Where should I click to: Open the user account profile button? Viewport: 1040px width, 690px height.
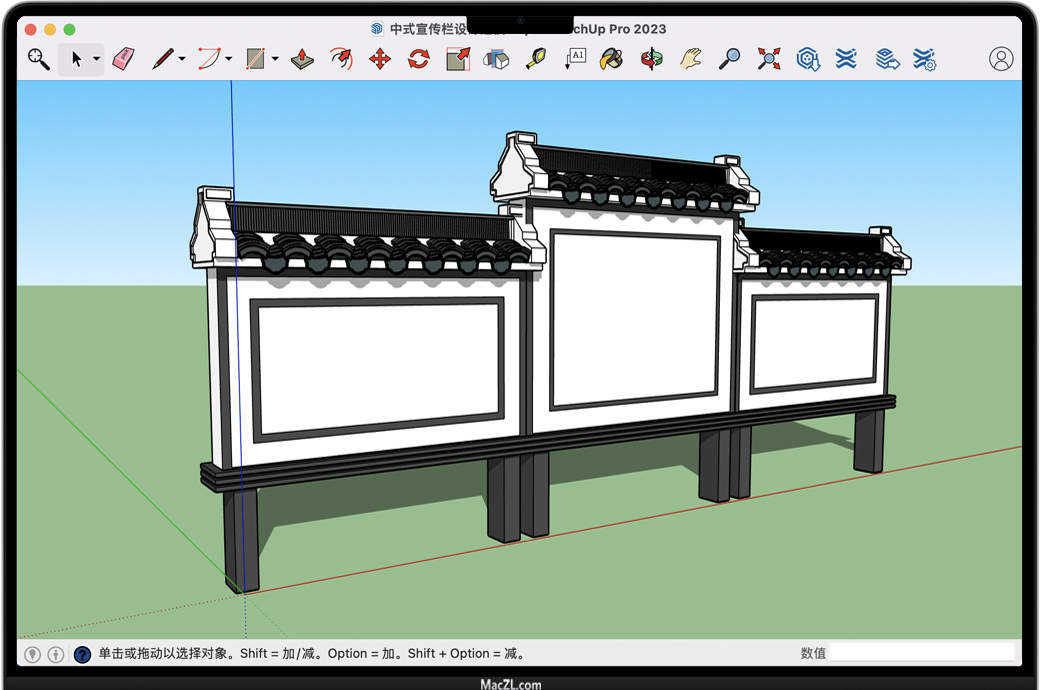(x=1001, y=59)
